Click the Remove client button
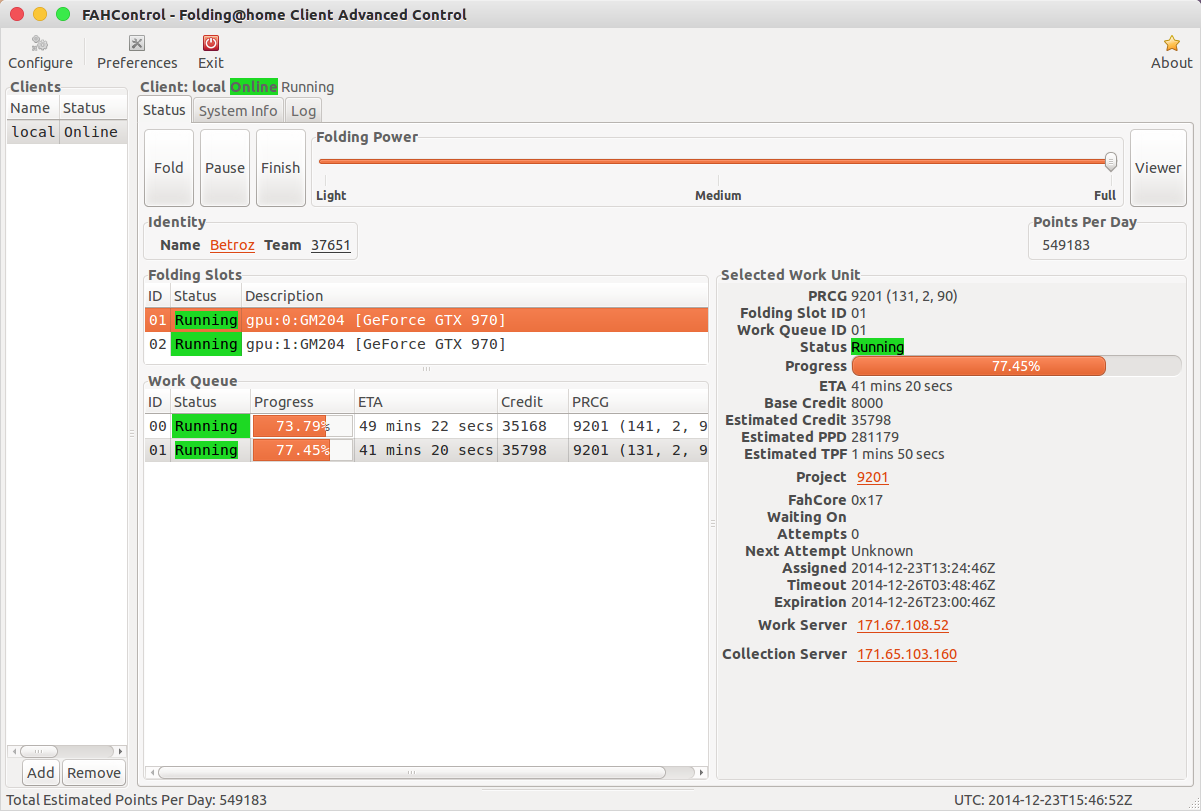This screenshot has width=1201, height=811. point(94,772)
